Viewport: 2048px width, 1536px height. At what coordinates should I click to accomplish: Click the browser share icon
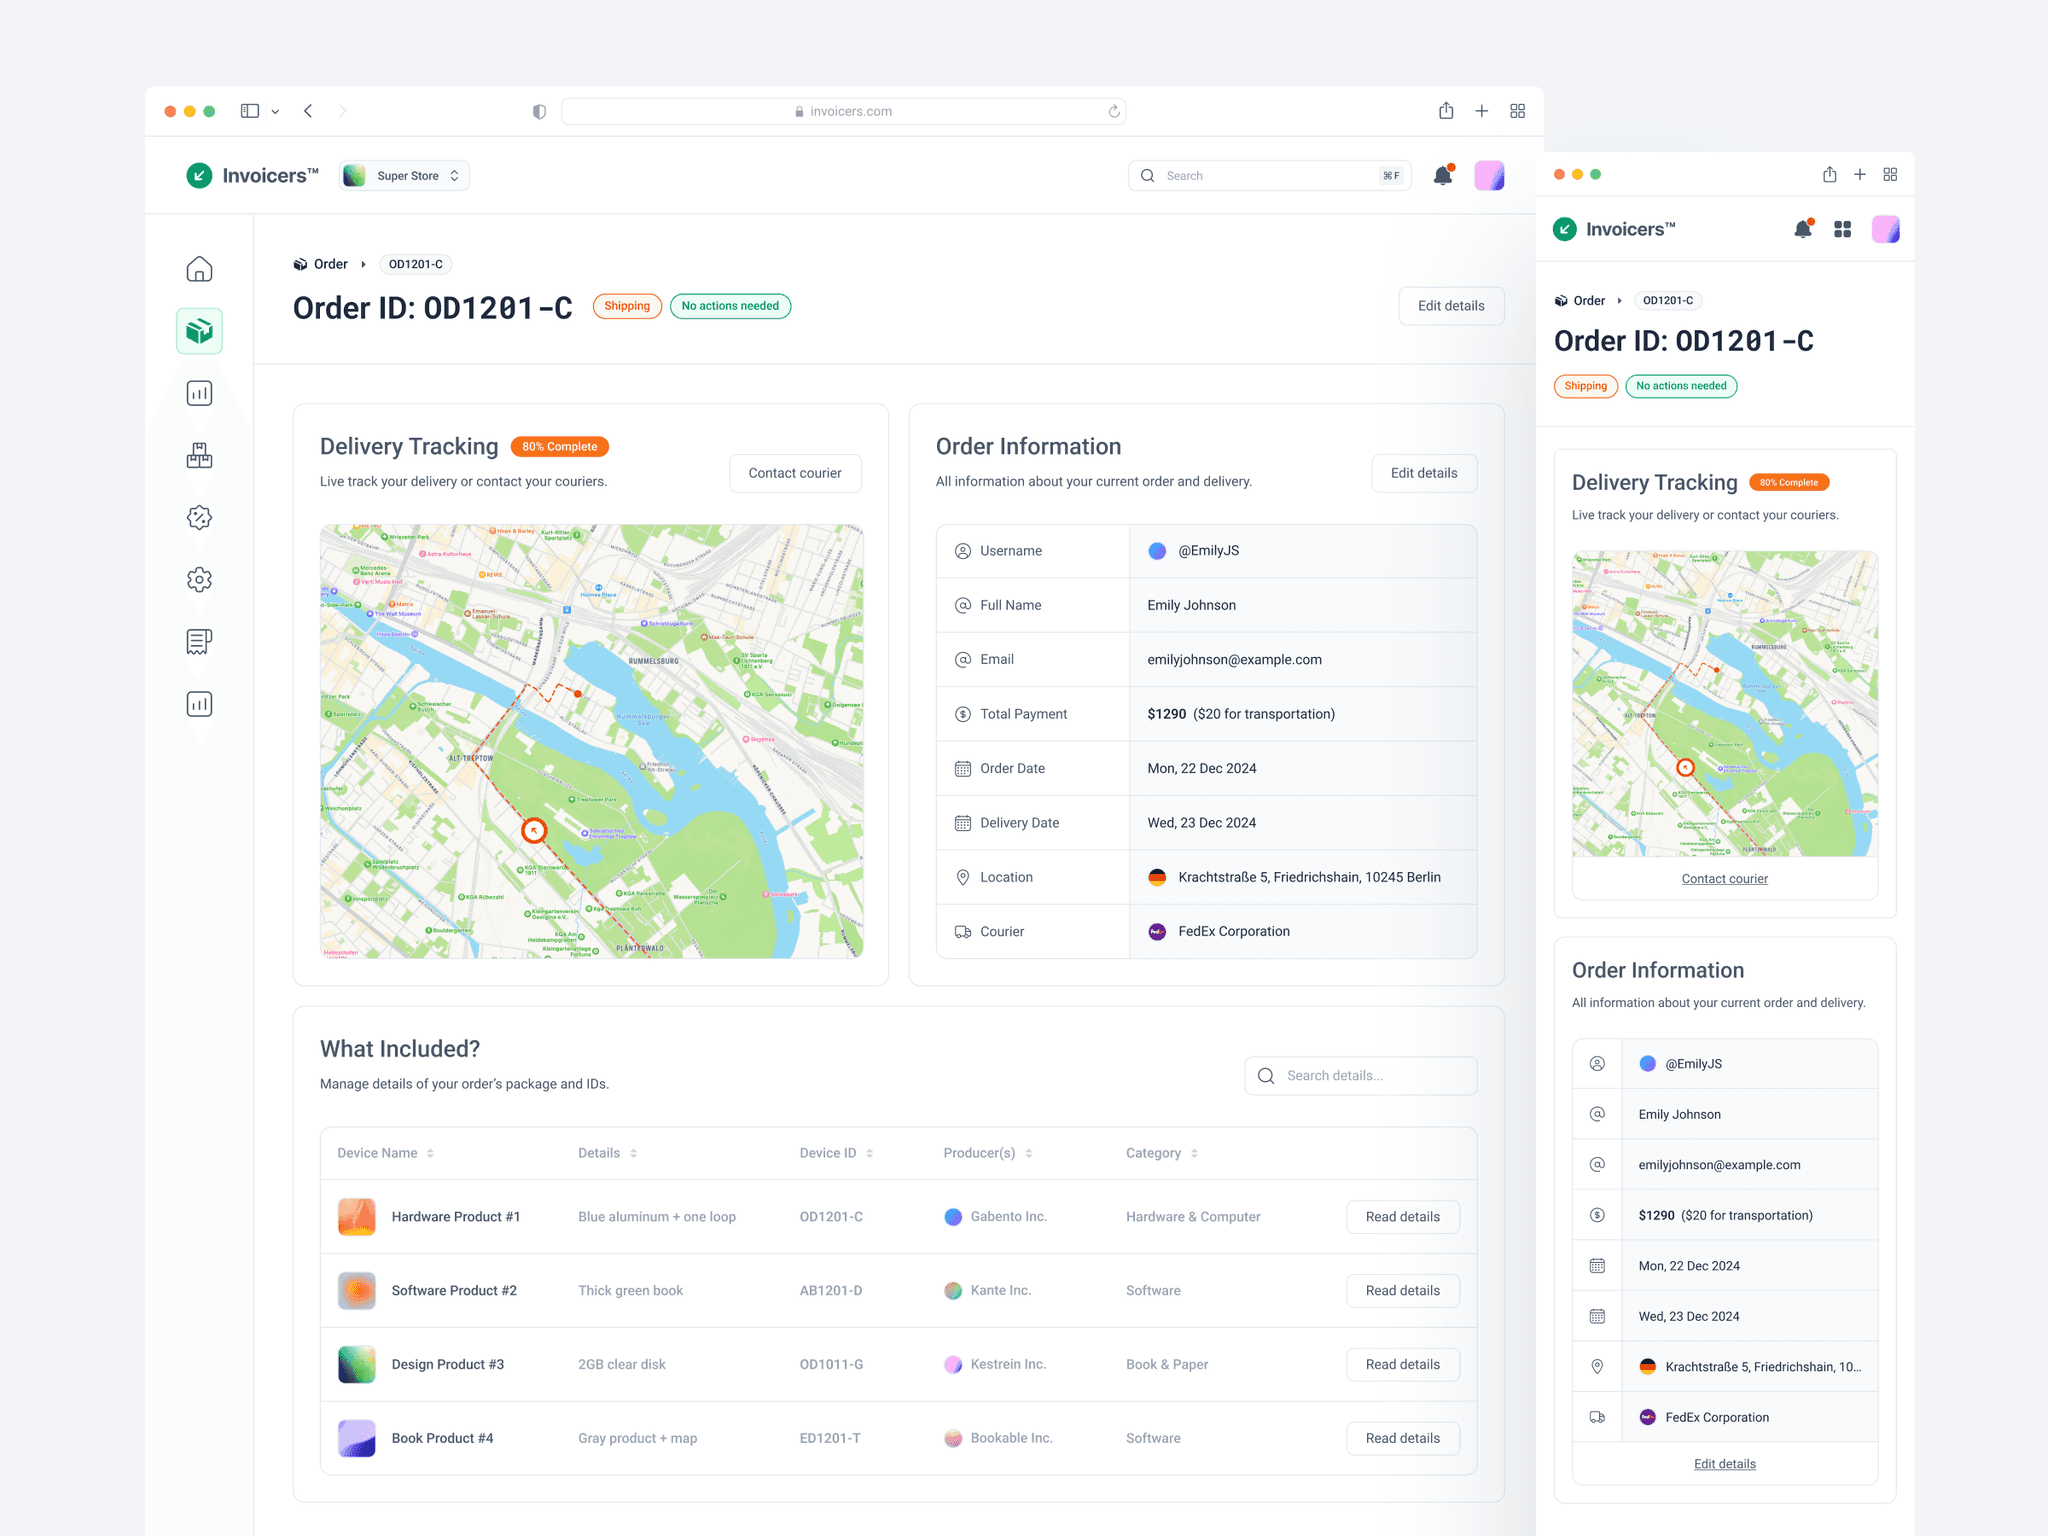click(x=1446, y=111)
